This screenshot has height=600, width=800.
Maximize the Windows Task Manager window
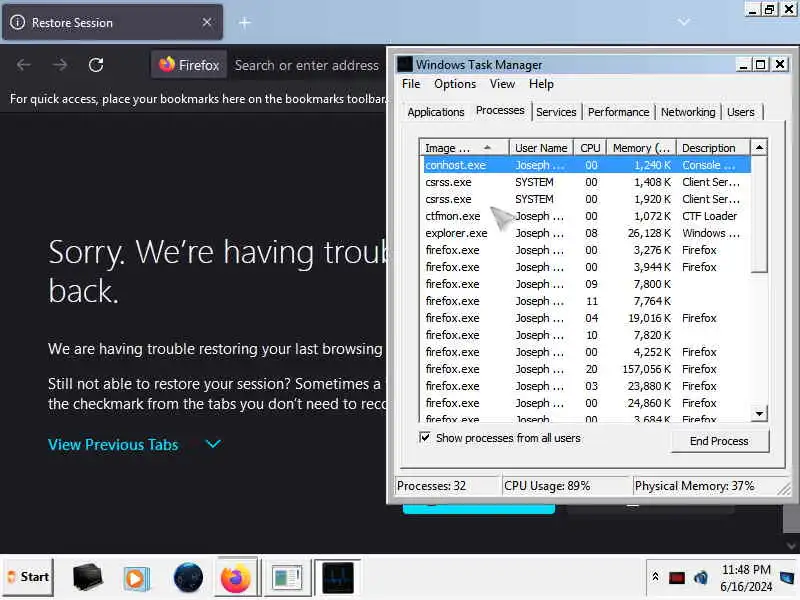click(x=761, y=64)
